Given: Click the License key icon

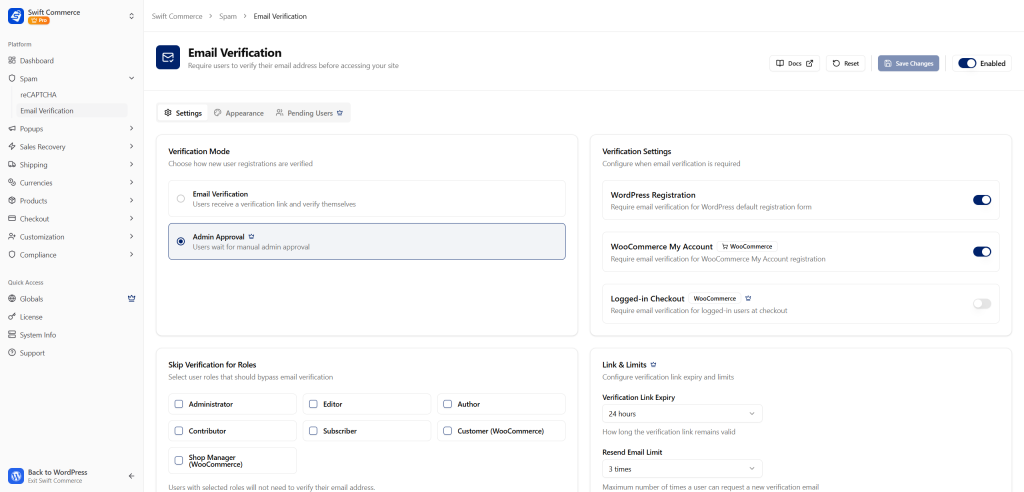Looking at the screenshot, I should coord(12,317).
